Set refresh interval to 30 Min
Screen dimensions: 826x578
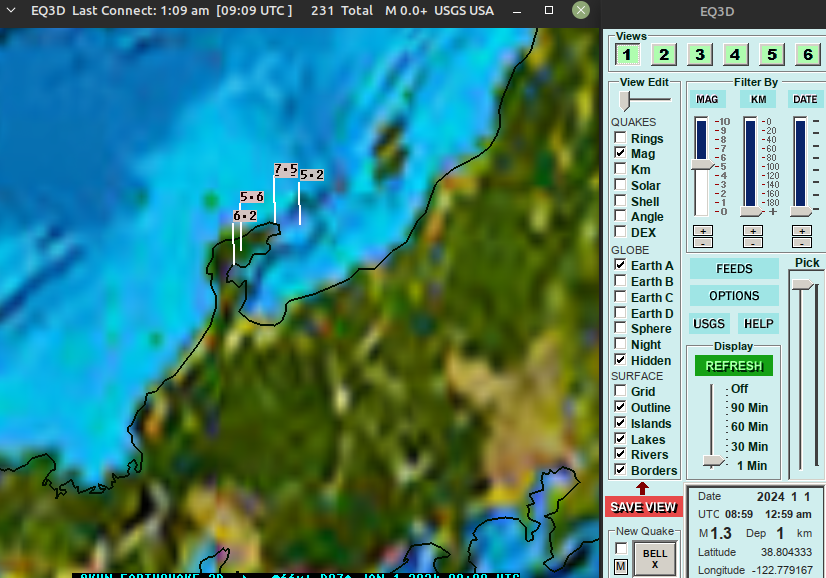coord(749,447)
